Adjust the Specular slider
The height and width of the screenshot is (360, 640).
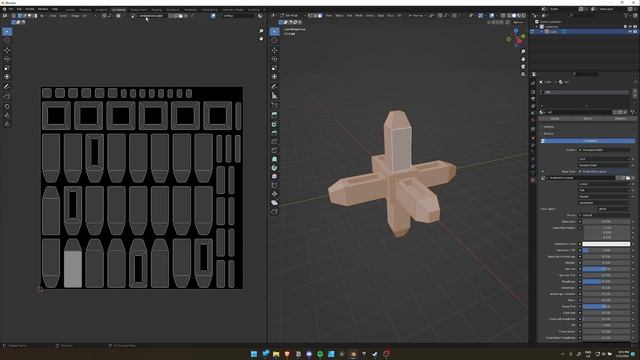(x=606, y=269)
